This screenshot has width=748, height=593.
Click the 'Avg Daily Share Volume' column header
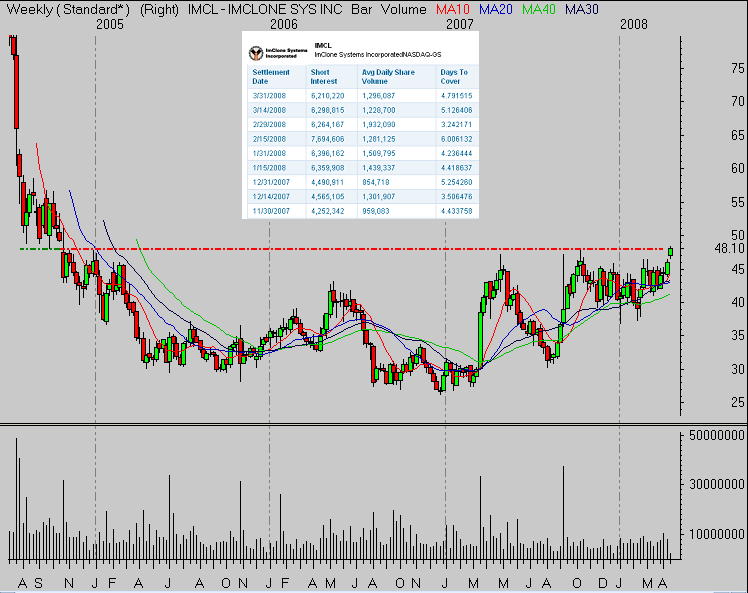pos(388,77)
